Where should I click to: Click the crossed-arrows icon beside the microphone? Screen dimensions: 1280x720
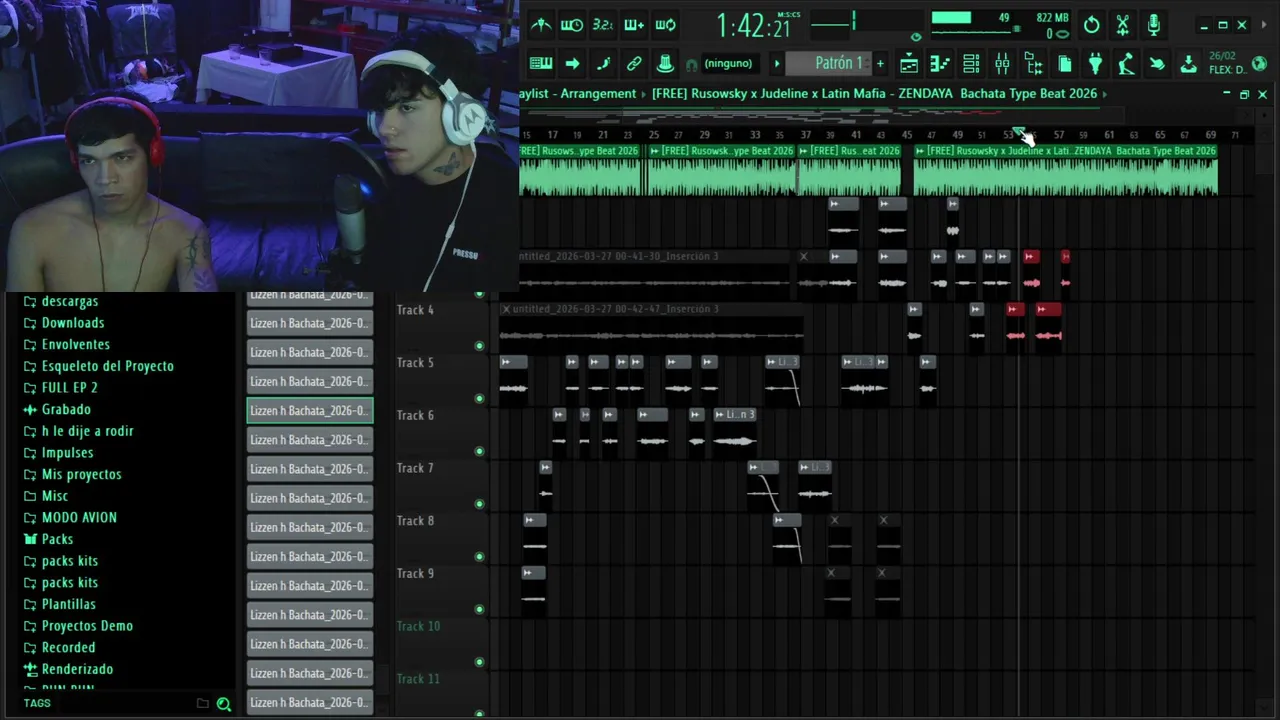click(1123, 25)
